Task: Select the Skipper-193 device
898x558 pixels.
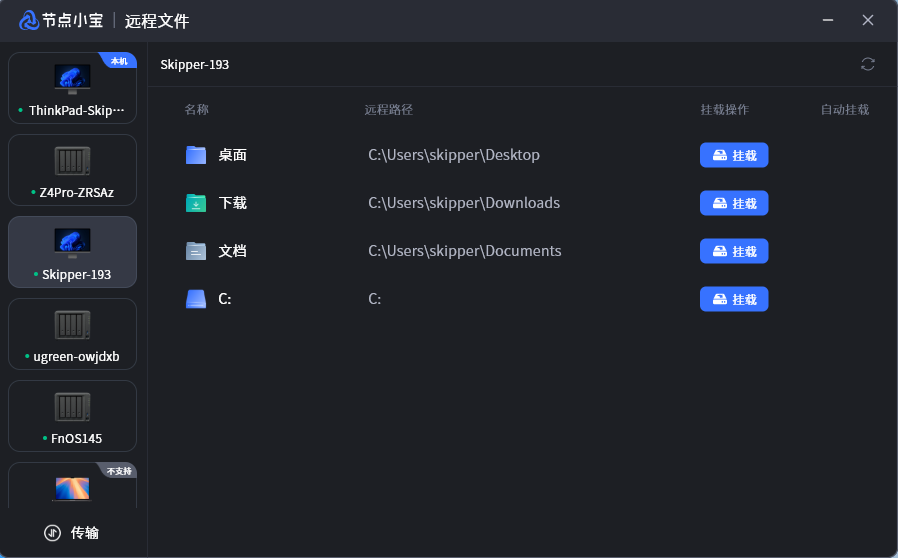Action: click(72, 252)
